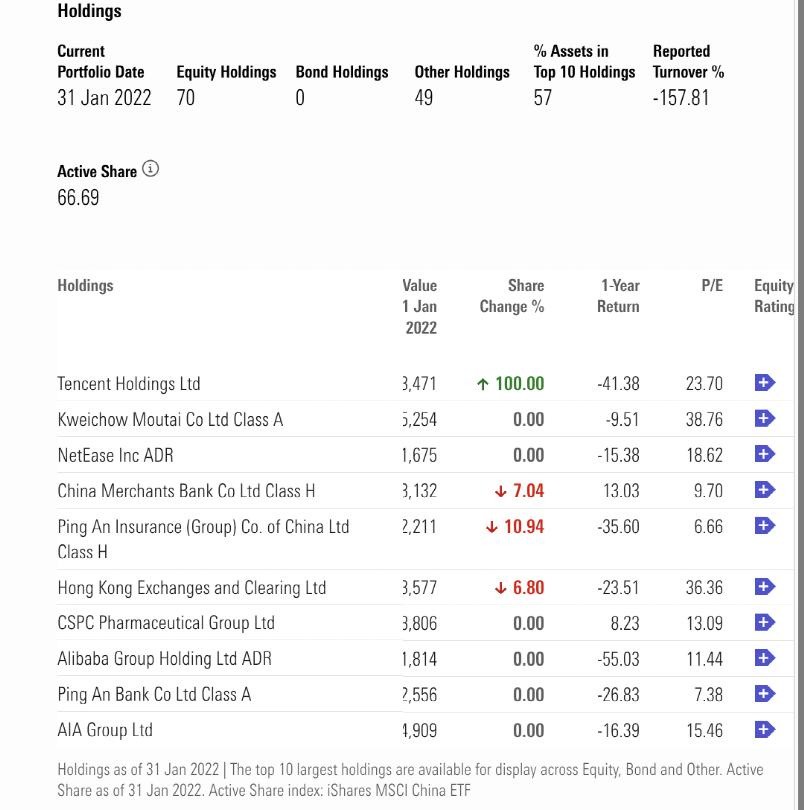Viewport: 804px width, 810px height.
Task: Open rating arrow for Alibaba Group ADR
Action: [x=765, y=658]
